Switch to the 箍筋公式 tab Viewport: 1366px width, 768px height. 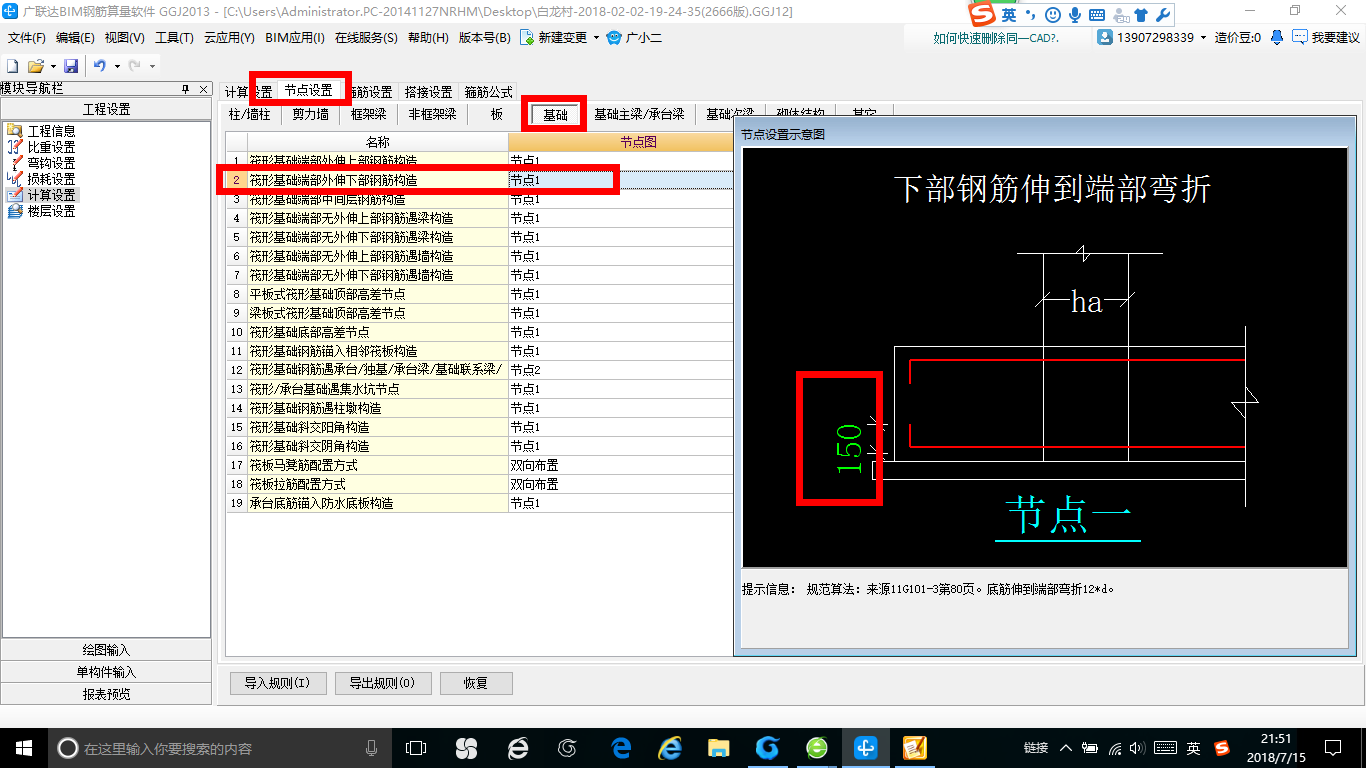(x=488, y=92)
